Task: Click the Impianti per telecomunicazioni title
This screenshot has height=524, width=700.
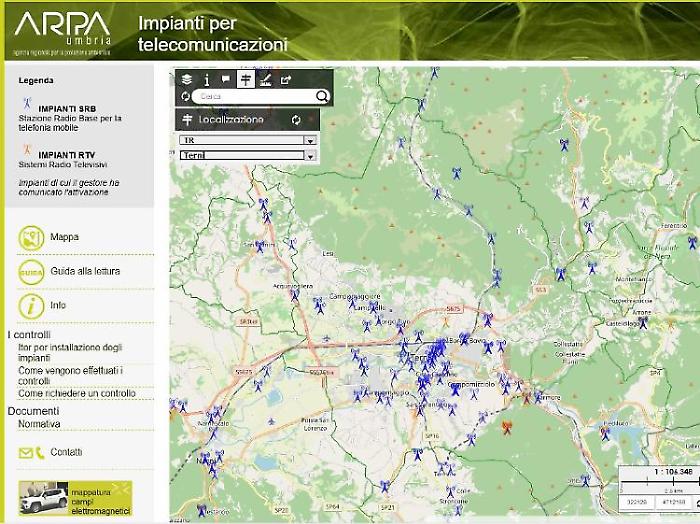Action: [x=212, y=34]
